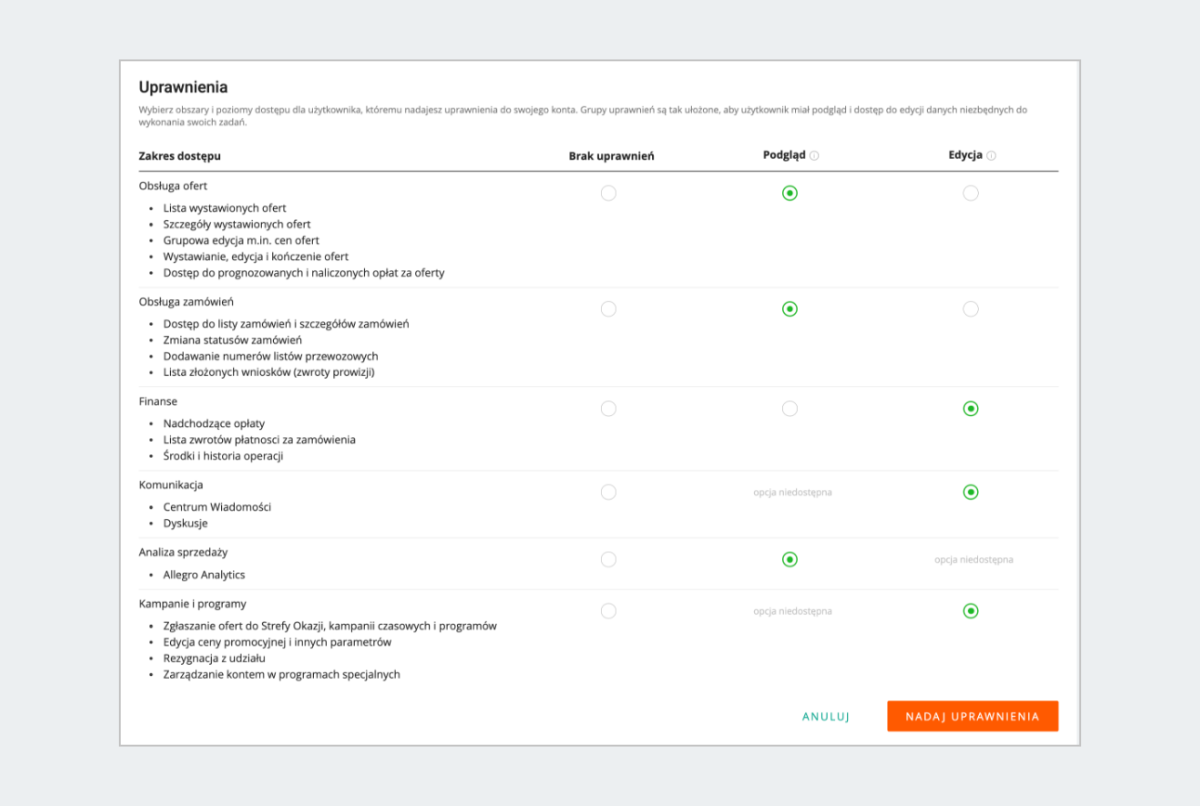
Task: Select Brak uprawnień for Obsługa zamówień
Action: [608, 309]
